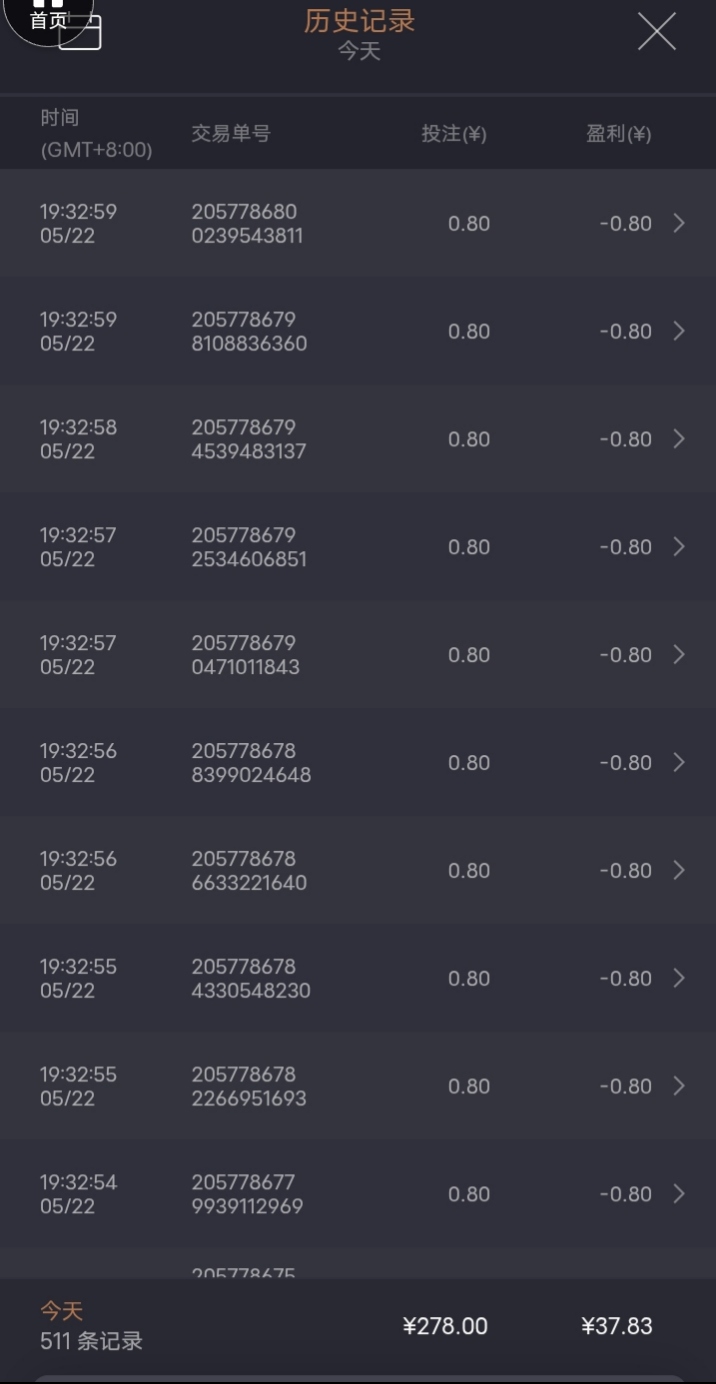This screenshot has height=1384, width=716.
Task: Select the 今天 date filter under title
Action: pyautogui.click(x=359, y=51)
